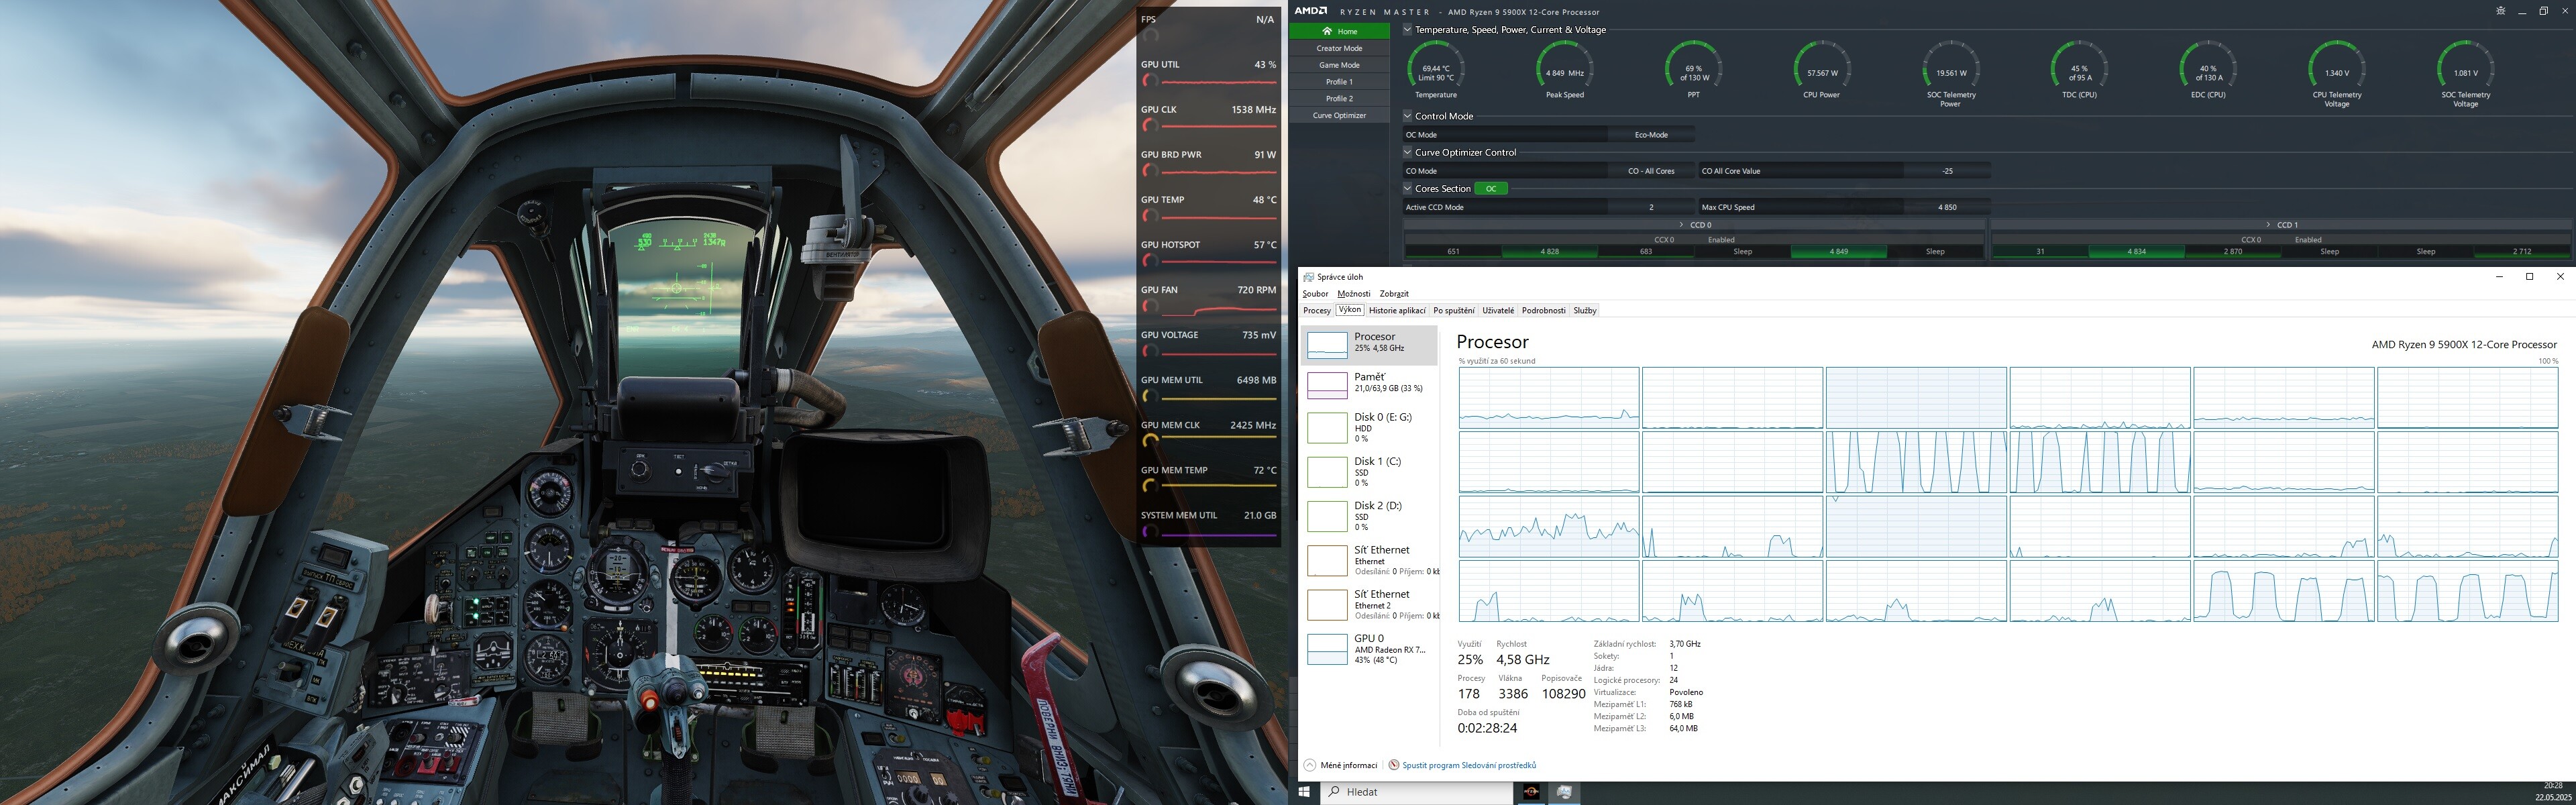Click the uptime value 0:02:28:24
The image size is (2576, 805).
pyautogui.click(x=1487, y=728)
